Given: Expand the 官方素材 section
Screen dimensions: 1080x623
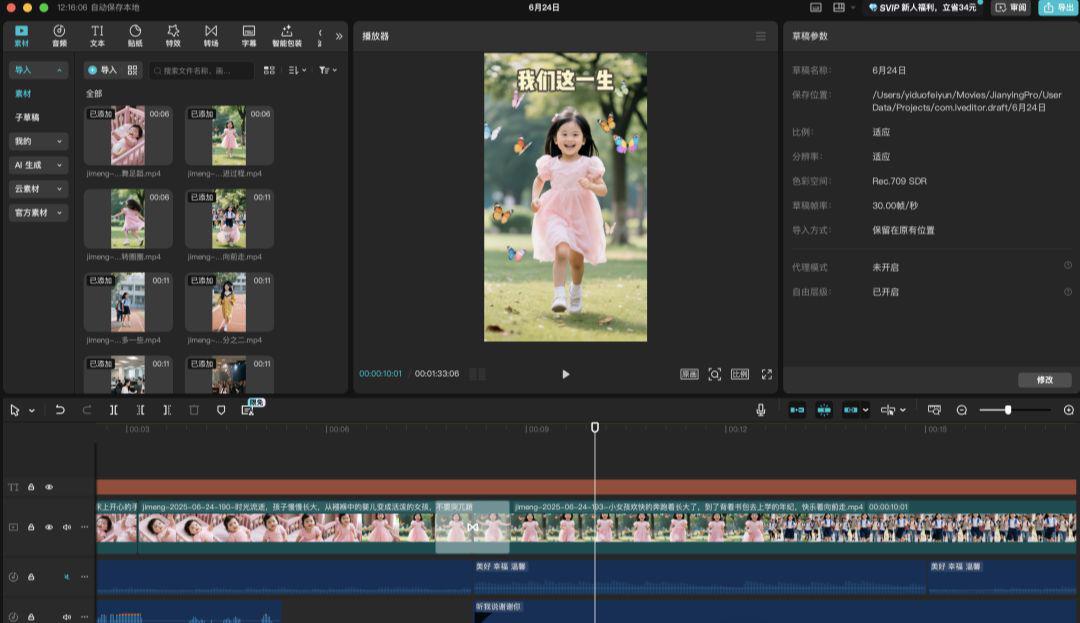Looking at the screenshot, I should (38, 213).
